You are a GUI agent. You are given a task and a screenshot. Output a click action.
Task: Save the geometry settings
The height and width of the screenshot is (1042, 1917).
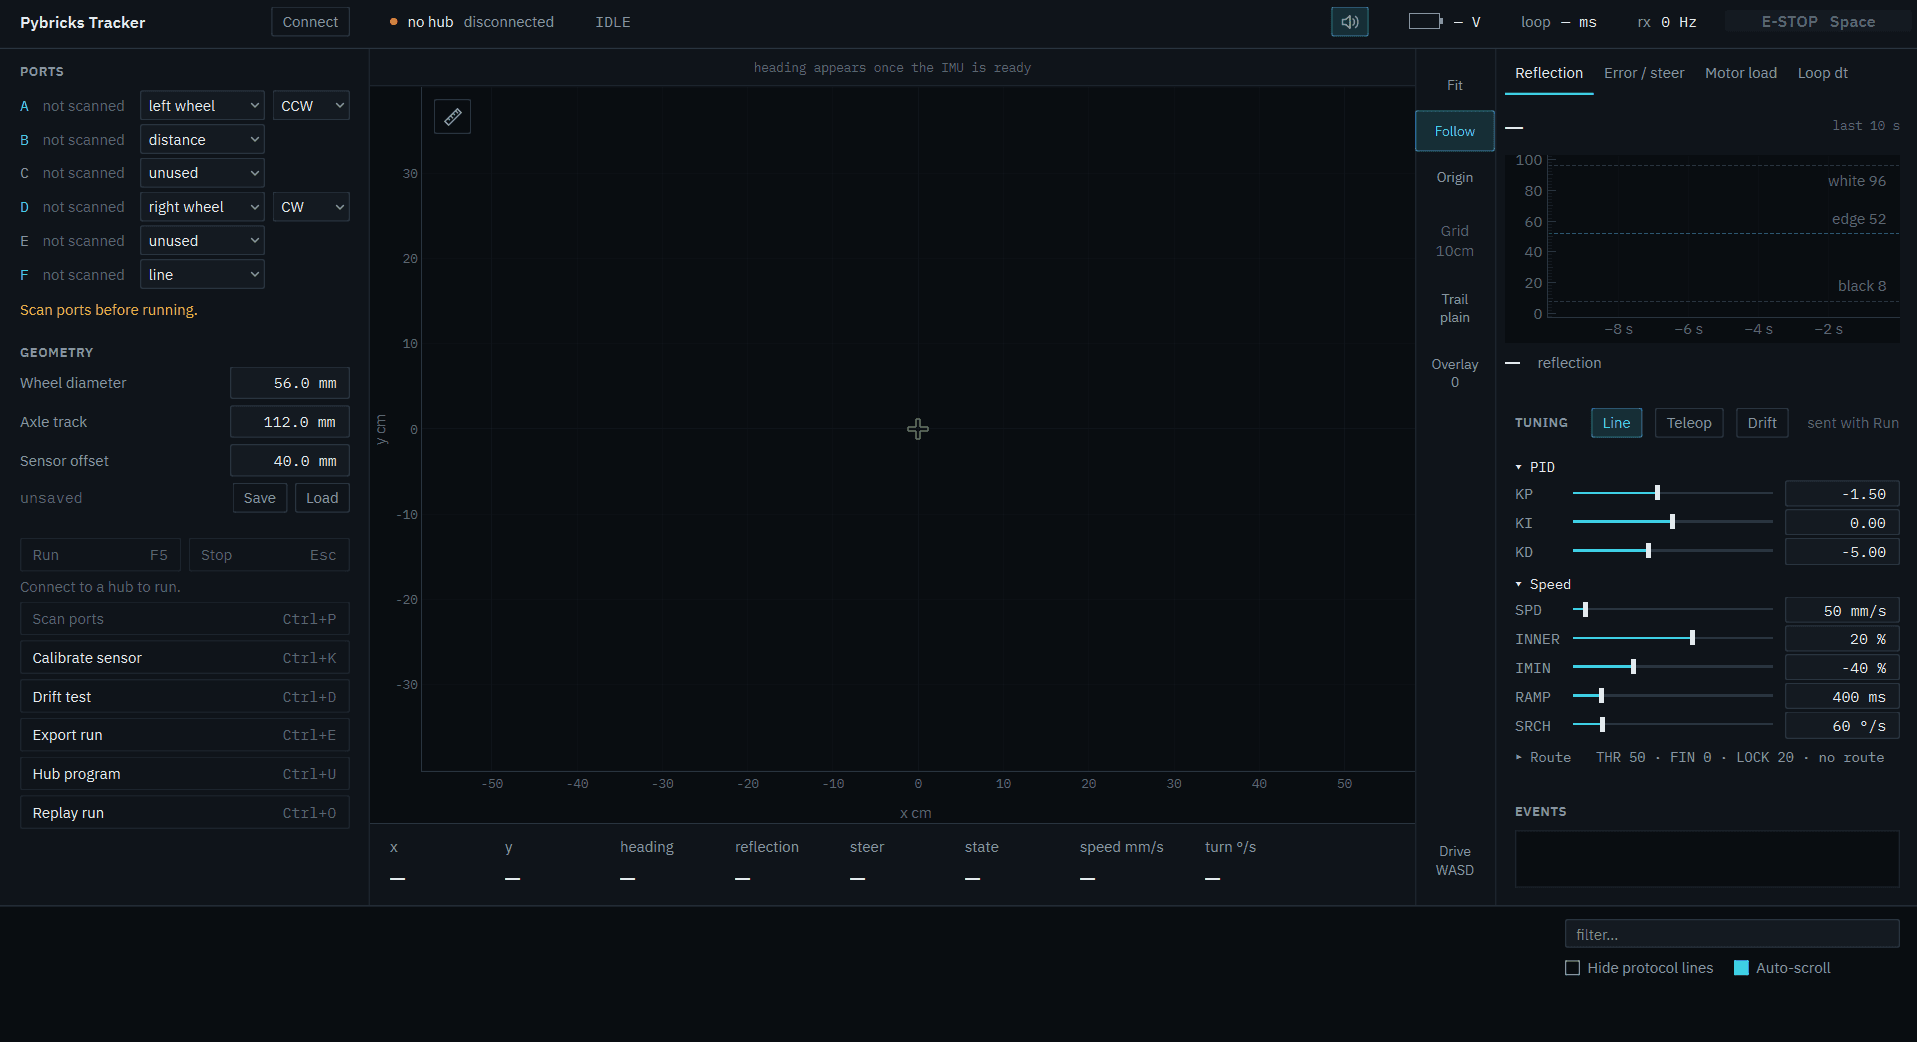click(260, 498)
